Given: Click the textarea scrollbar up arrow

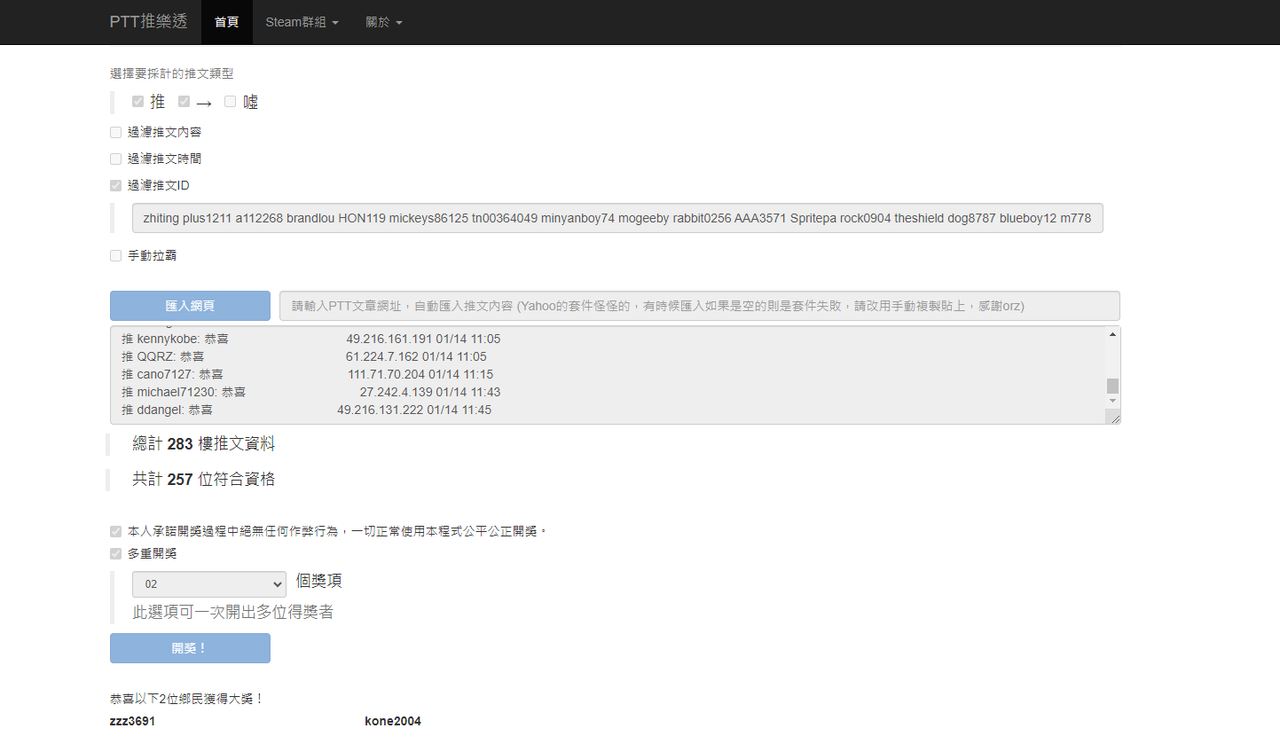Looking at the screenshot, I should click(x=1112, y=335).
